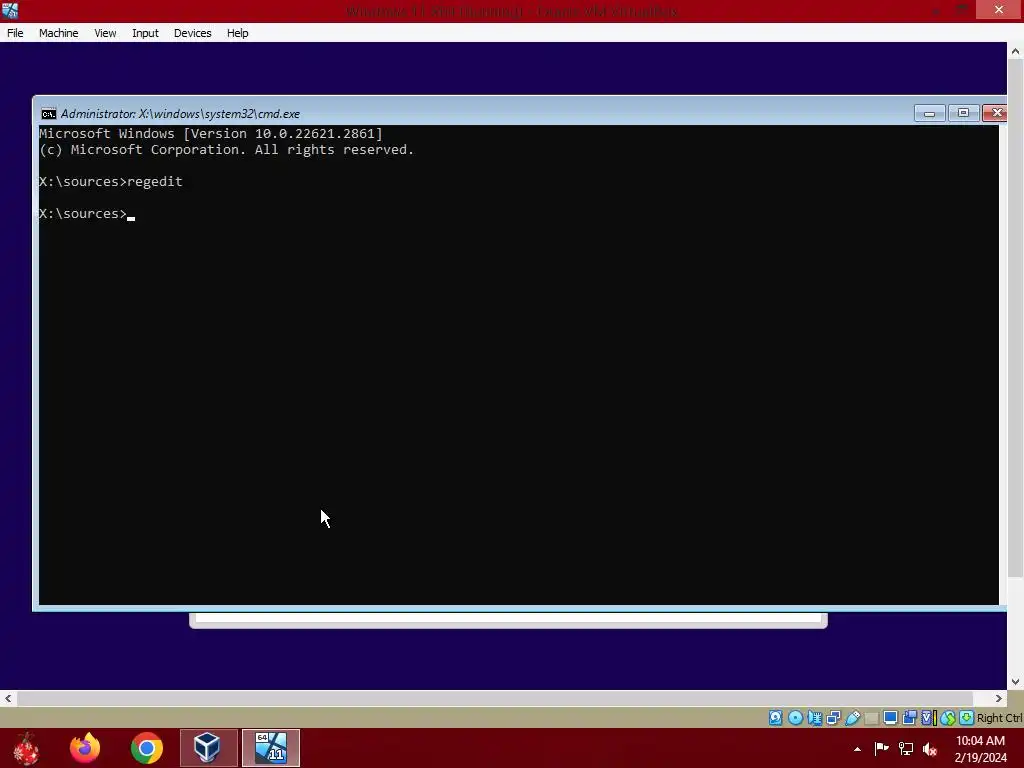The image size is (1024, 768).
Task: Click the recording status icon
Action: (x=909, y=718)
